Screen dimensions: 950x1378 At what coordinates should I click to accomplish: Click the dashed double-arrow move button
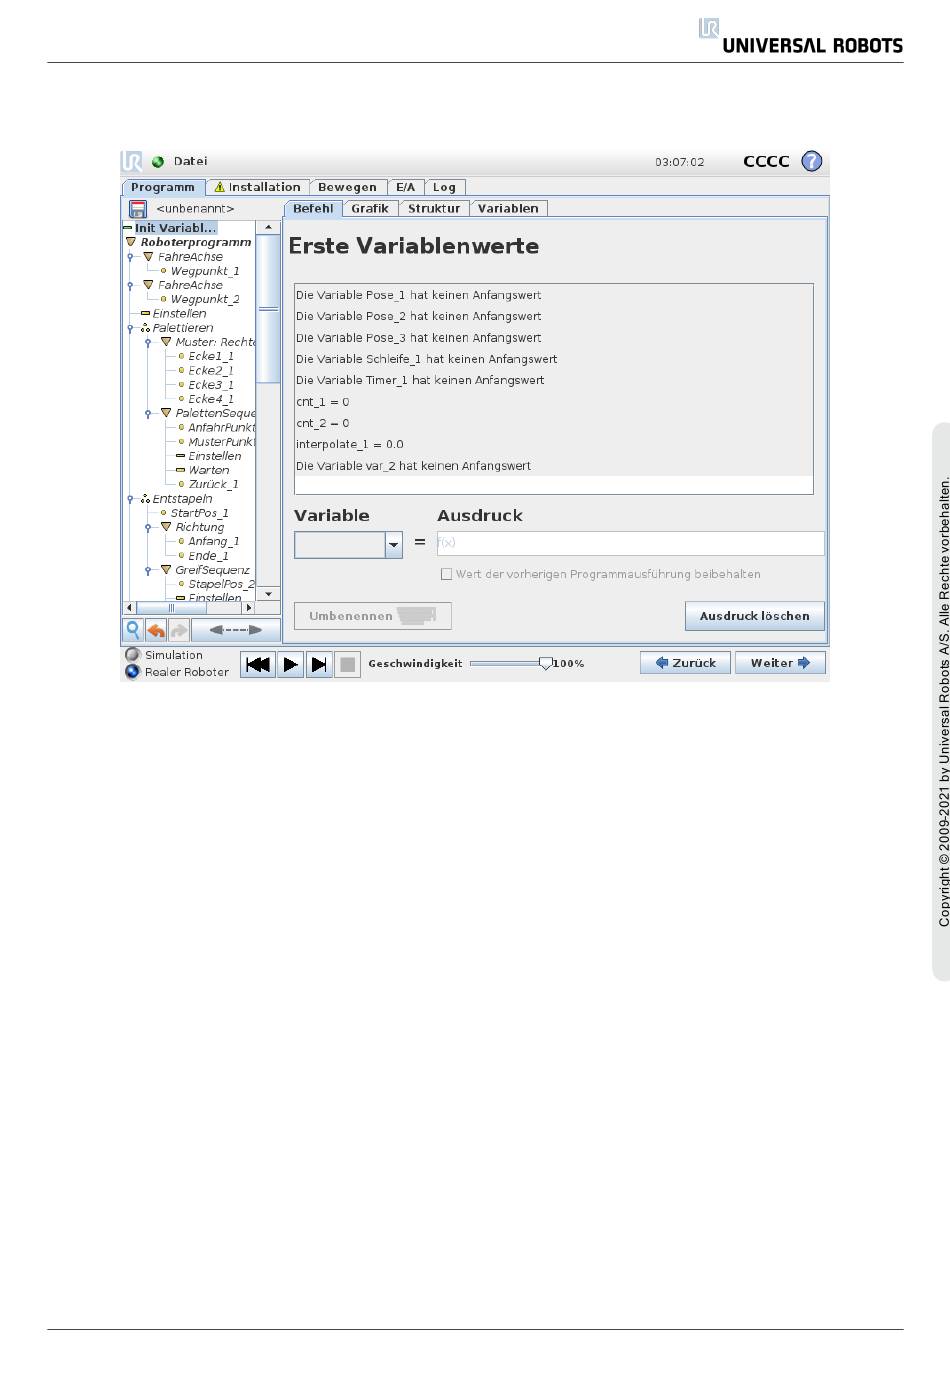pyautogui.click(x=236, y=630)
